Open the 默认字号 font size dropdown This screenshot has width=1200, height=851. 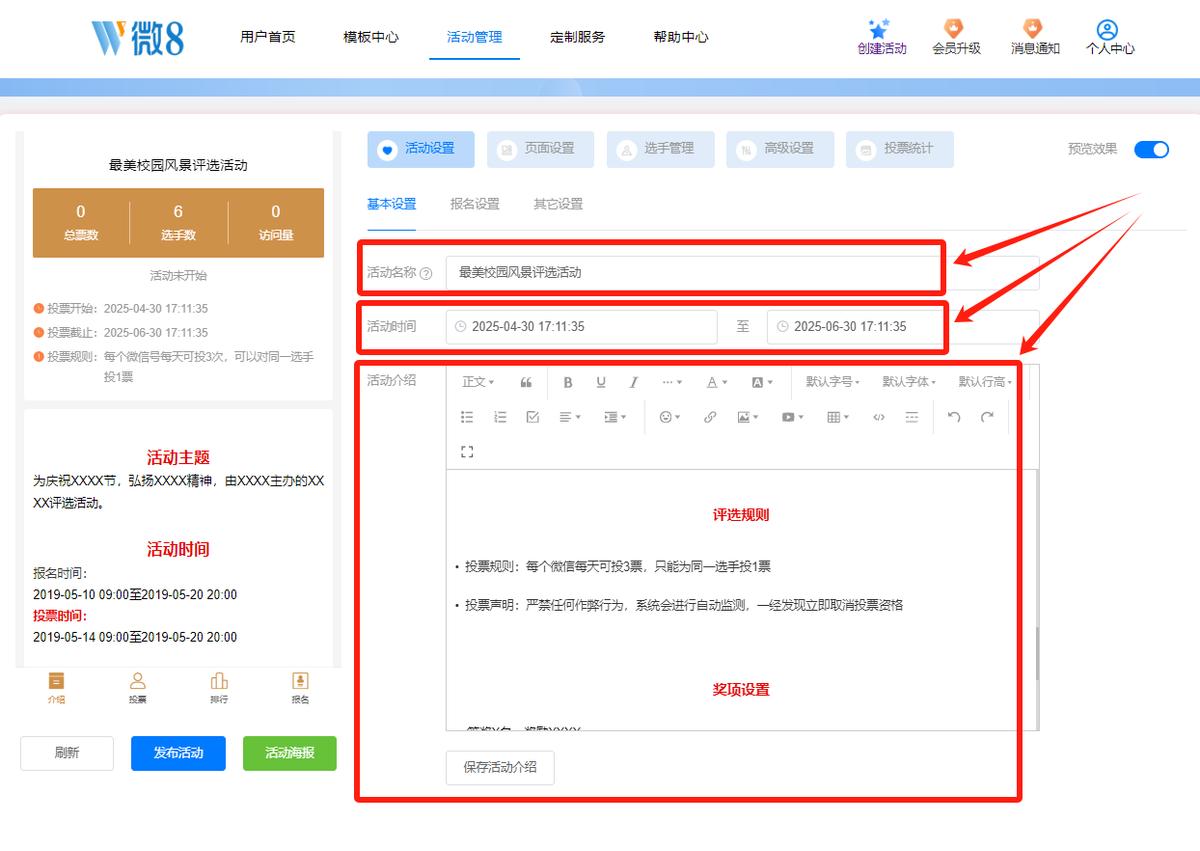[833, 382]
